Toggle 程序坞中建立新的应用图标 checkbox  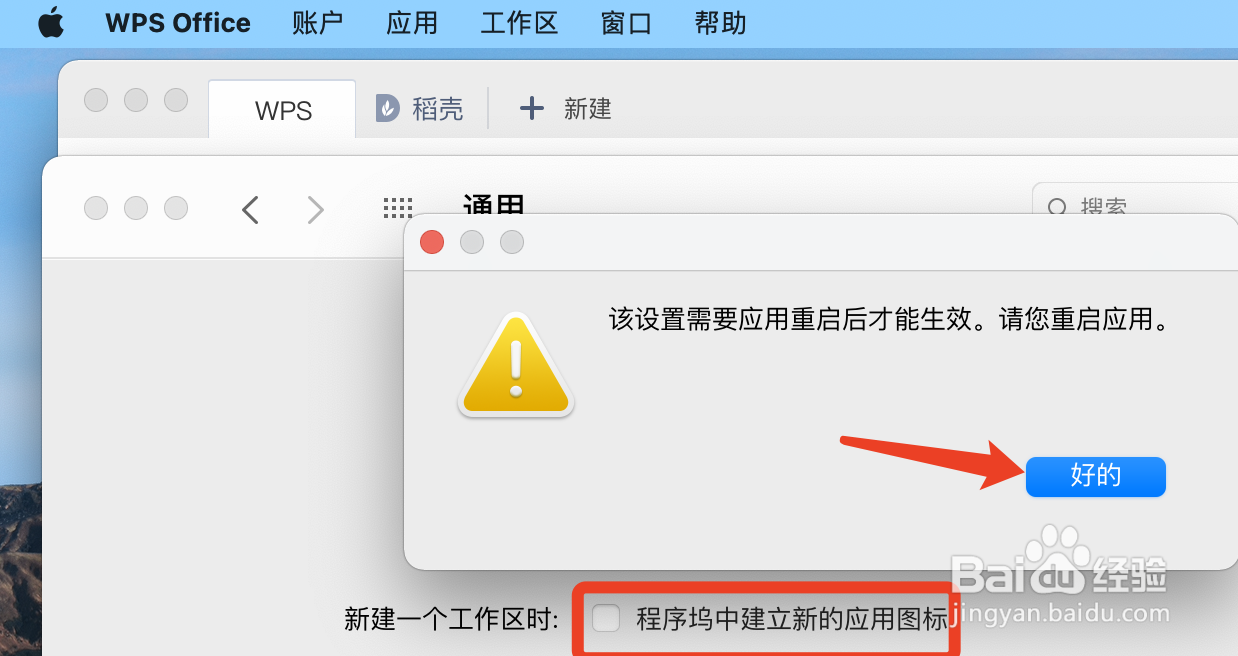coord(606,618)
